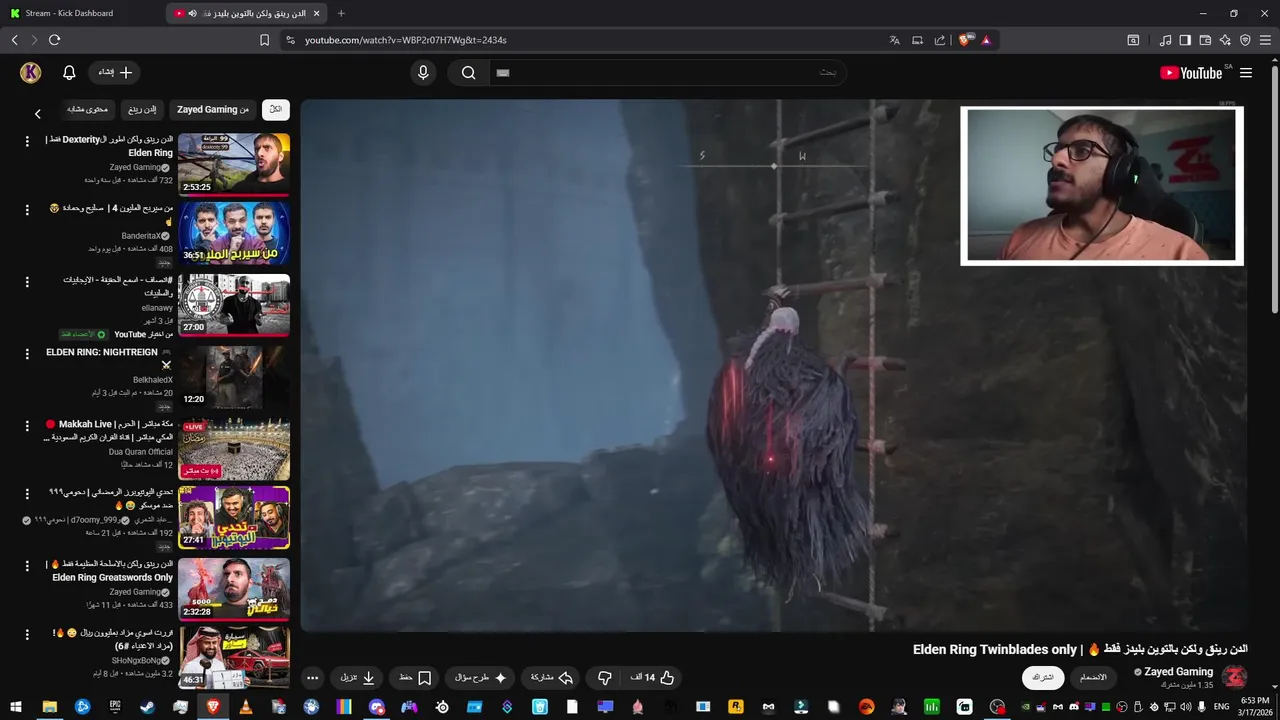Screen dimensions: 1280x720
Task: Click the URL address bar
Action: coord(580,40)
